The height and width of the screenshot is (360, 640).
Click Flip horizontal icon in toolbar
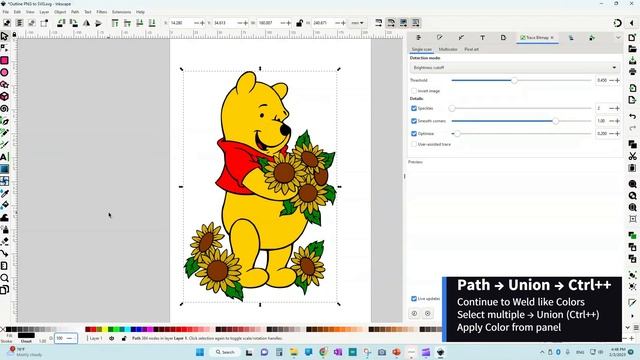coord(86,23)
